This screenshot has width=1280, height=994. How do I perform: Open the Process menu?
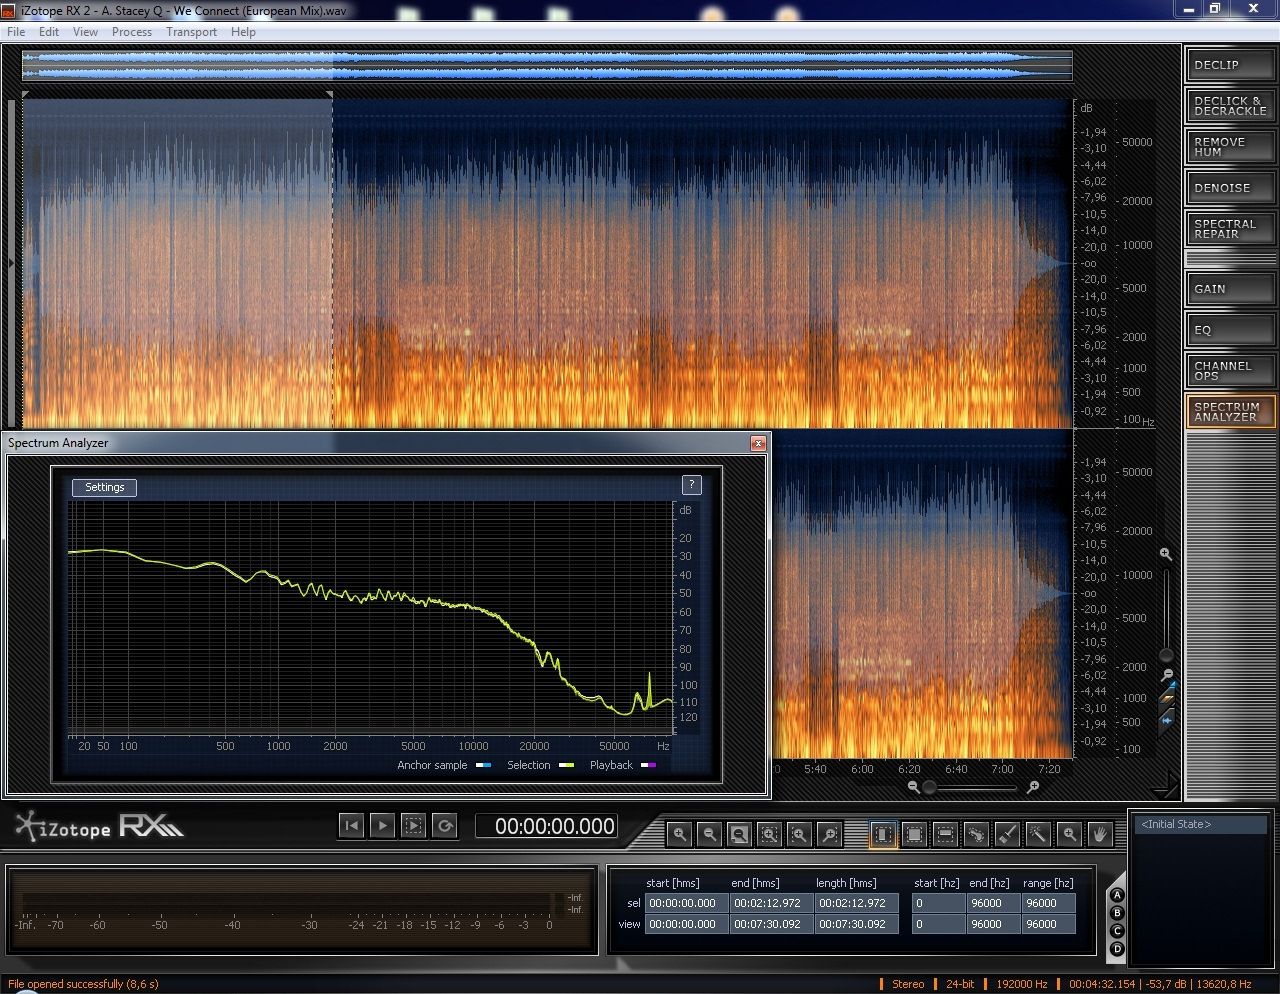[132, 32]
